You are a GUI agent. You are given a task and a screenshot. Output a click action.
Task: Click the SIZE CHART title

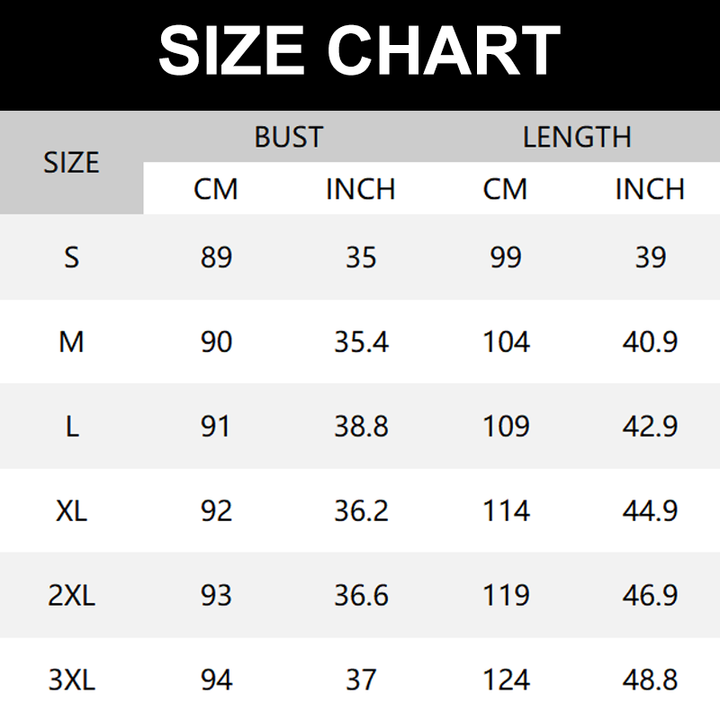click(360, 50)
